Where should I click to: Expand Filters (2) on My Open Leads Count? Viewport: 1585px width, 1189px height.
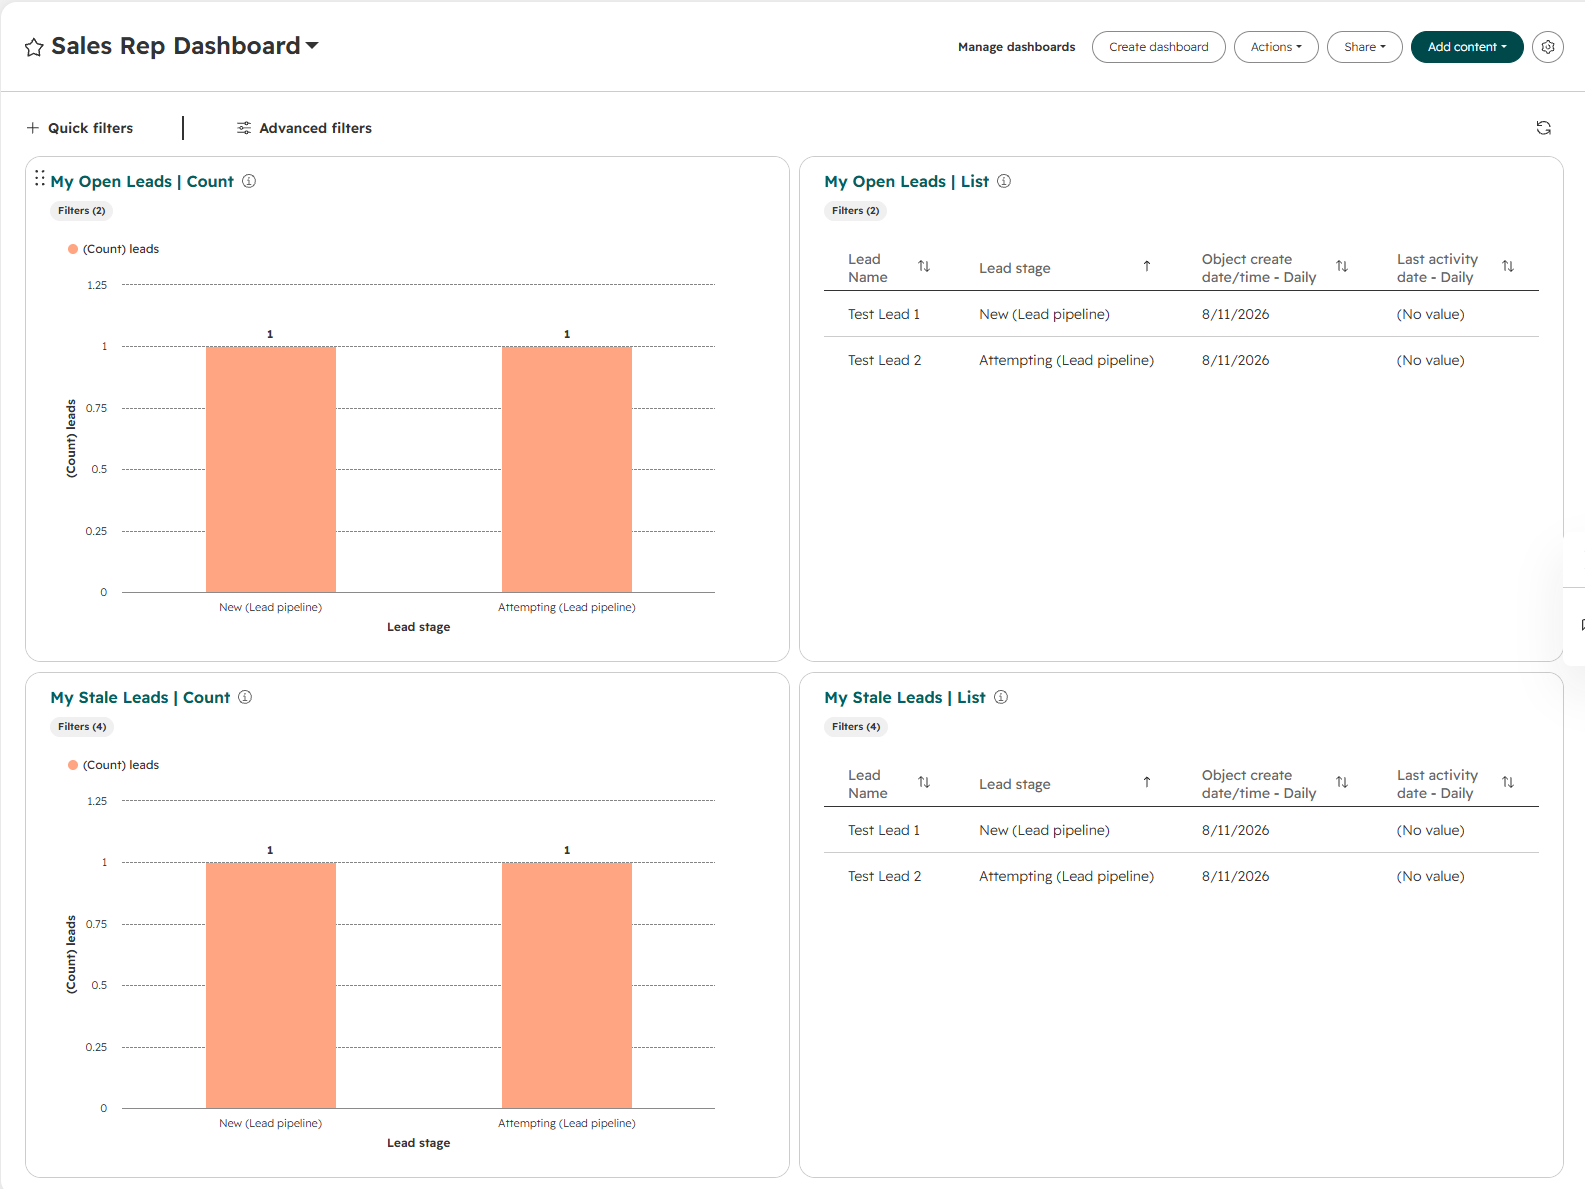pyautogui.click(x=81, y=211)
